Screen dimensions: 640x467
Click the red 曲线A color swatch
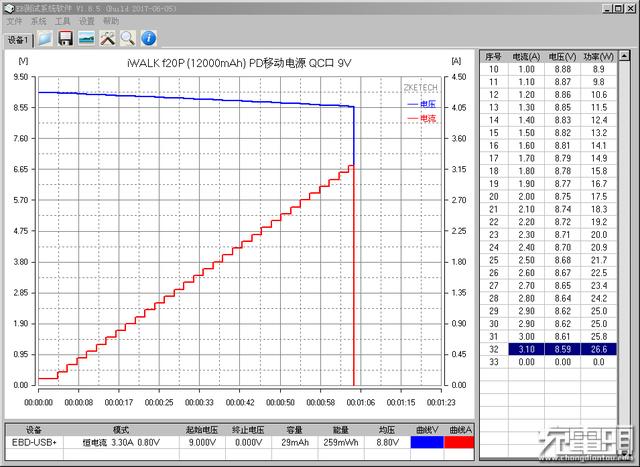pos(459,442)
